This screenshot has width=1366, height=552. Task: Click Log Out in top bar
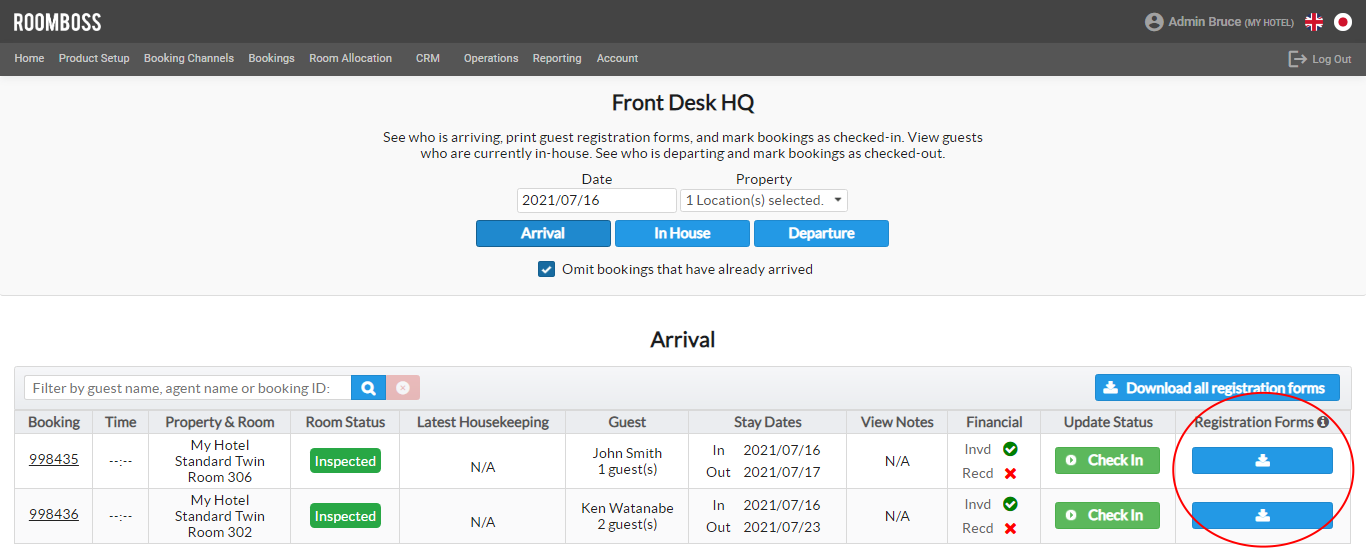[1320, 59]
